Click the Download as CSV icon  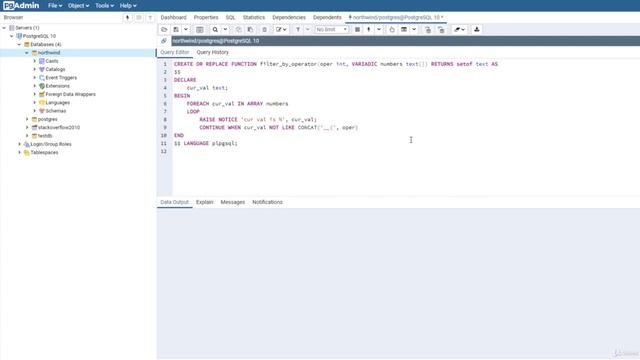tap(476, 29)
